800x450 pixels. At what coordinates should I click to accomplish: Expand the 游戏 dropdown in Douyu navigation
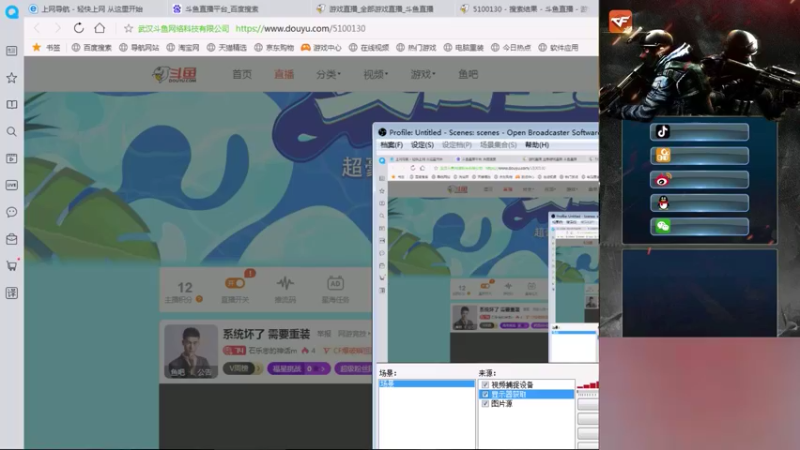(x=423, y=74)
